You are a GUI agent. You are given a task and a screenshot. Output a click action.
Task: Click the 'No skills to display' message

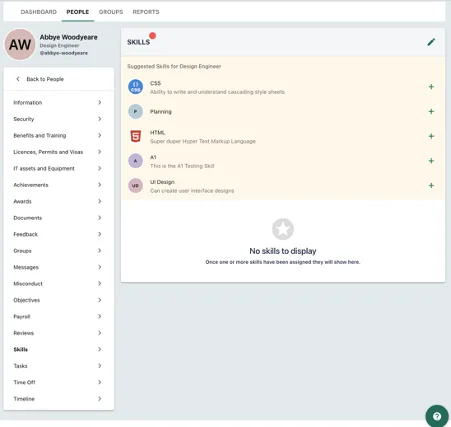coord(283,251)
